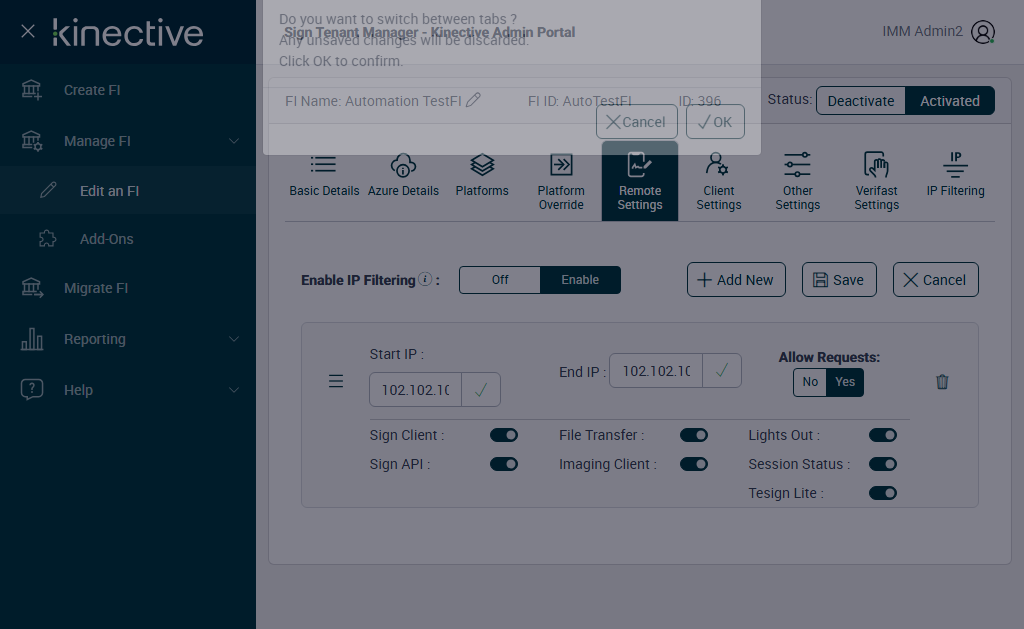Toggle the Lights Out switch
This screenshot has width=1024, height=629.
click(883, 435)
